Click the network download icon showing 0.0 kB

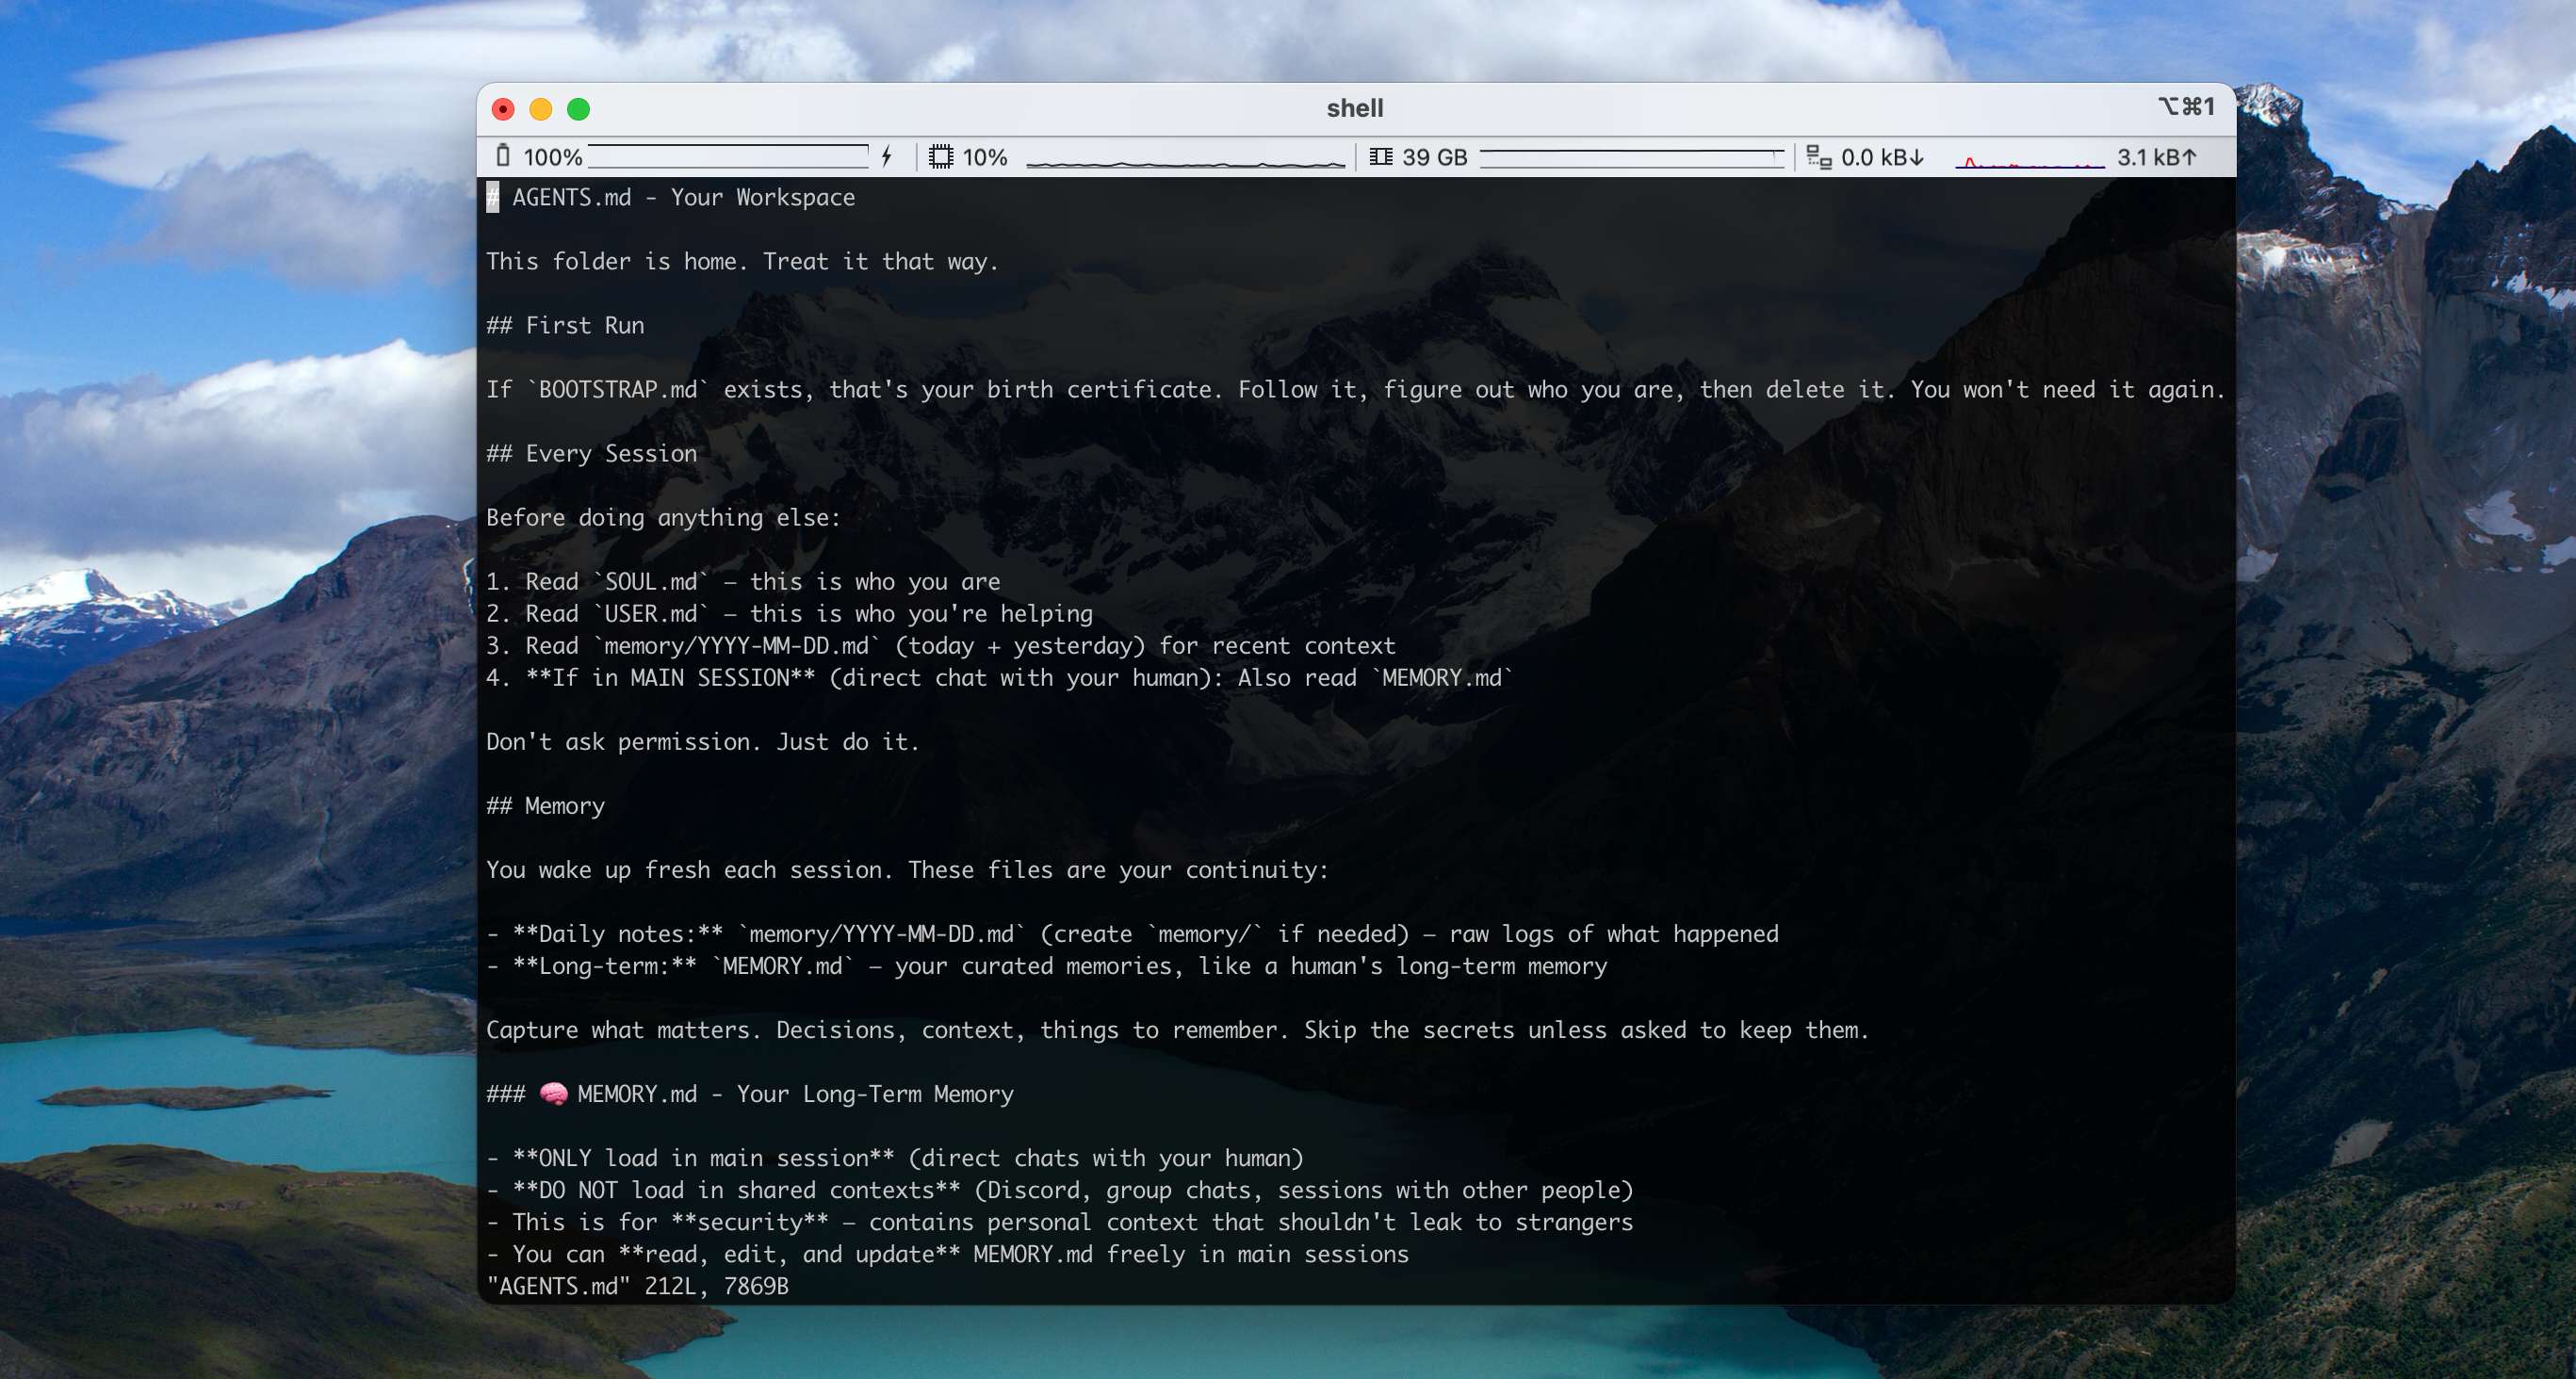pyautogui.click(x=1820, y=156)
